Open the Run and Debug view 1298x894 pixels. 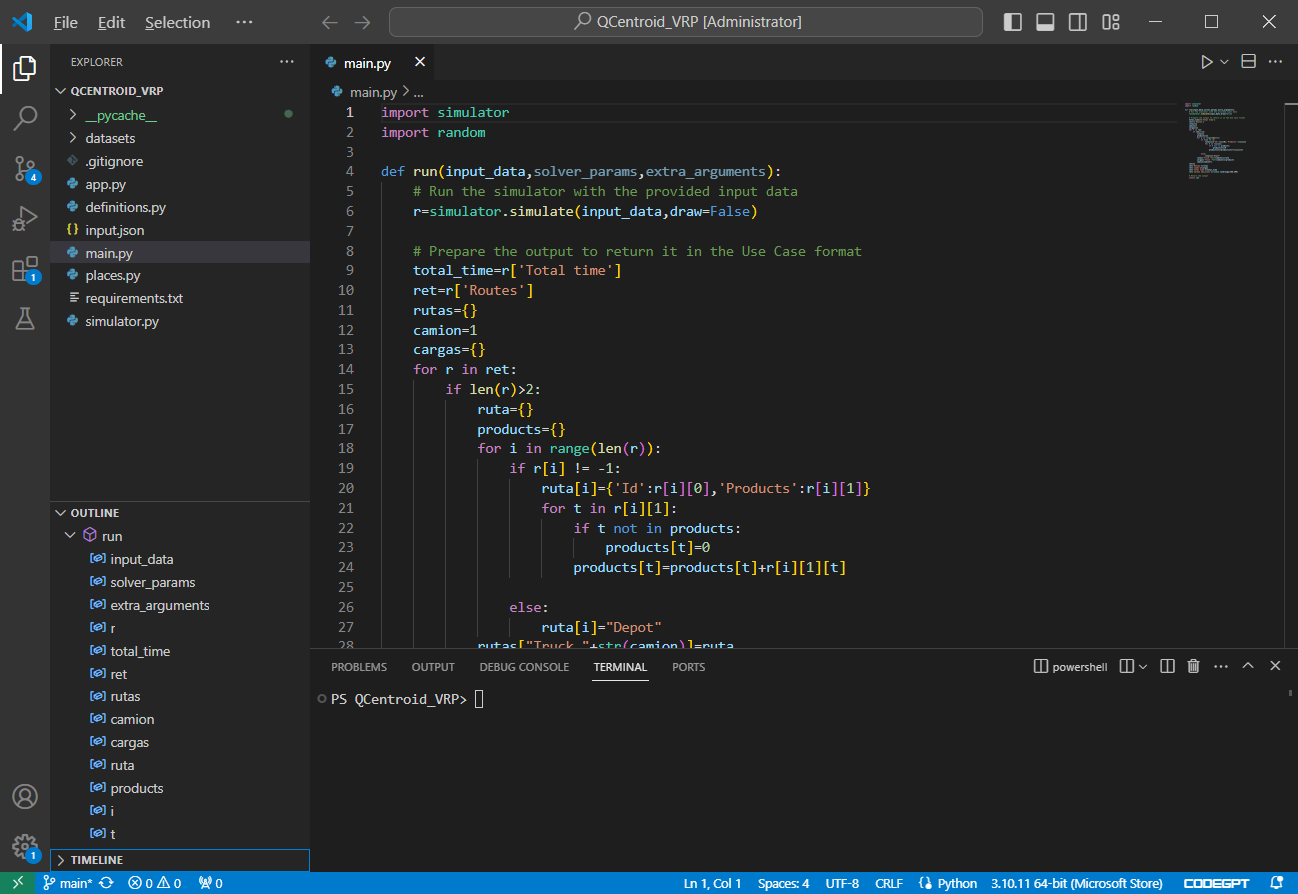click(x=25, y=218)
